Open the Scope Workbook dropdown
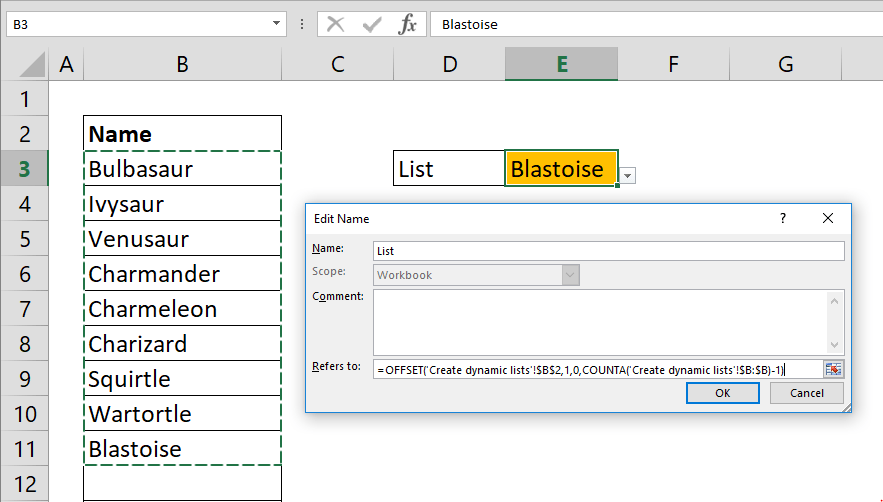 [x=570, y=275]
